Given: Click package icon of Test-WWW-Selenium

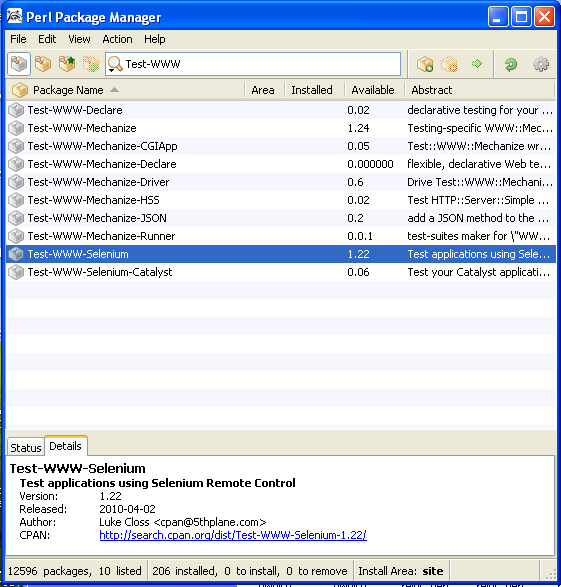Looking at the screenshot, I should coord(16,254).
